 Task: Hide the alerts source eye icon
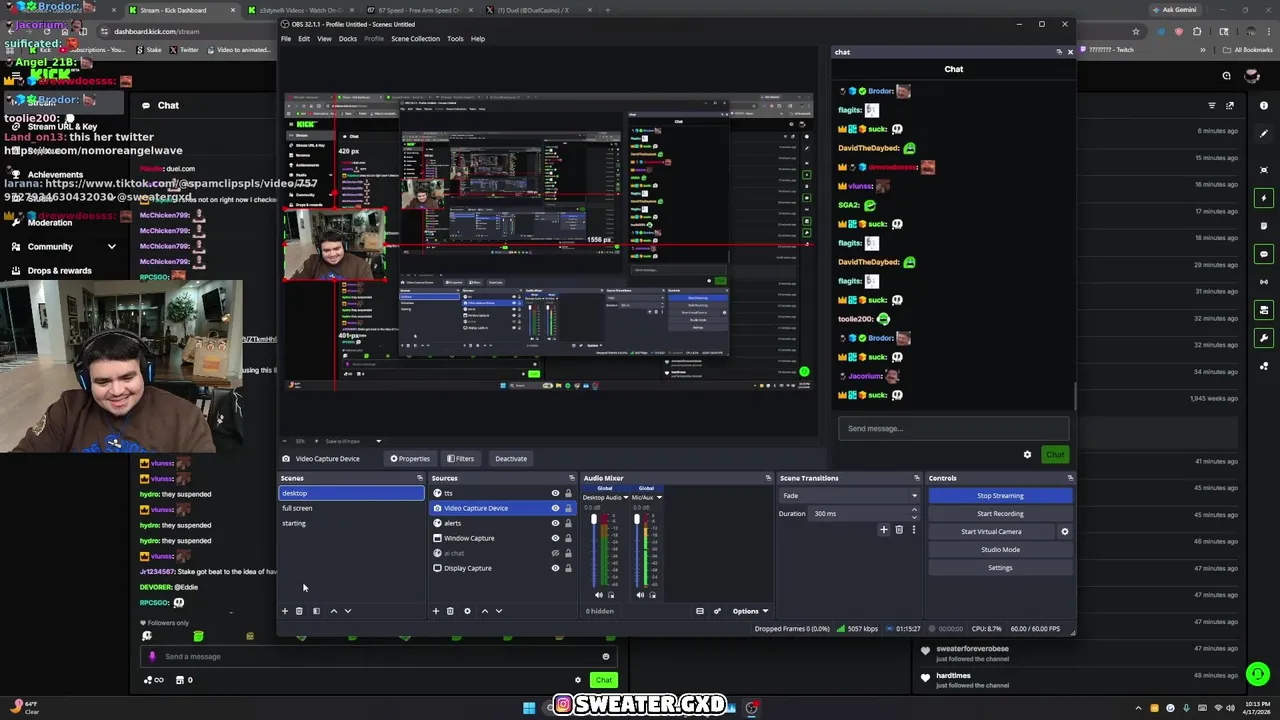tap(555, 523)
